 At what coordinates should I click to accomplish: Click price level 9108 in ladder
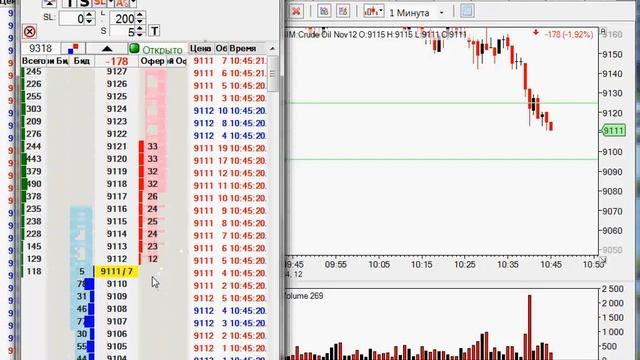[x=117, y=309]
